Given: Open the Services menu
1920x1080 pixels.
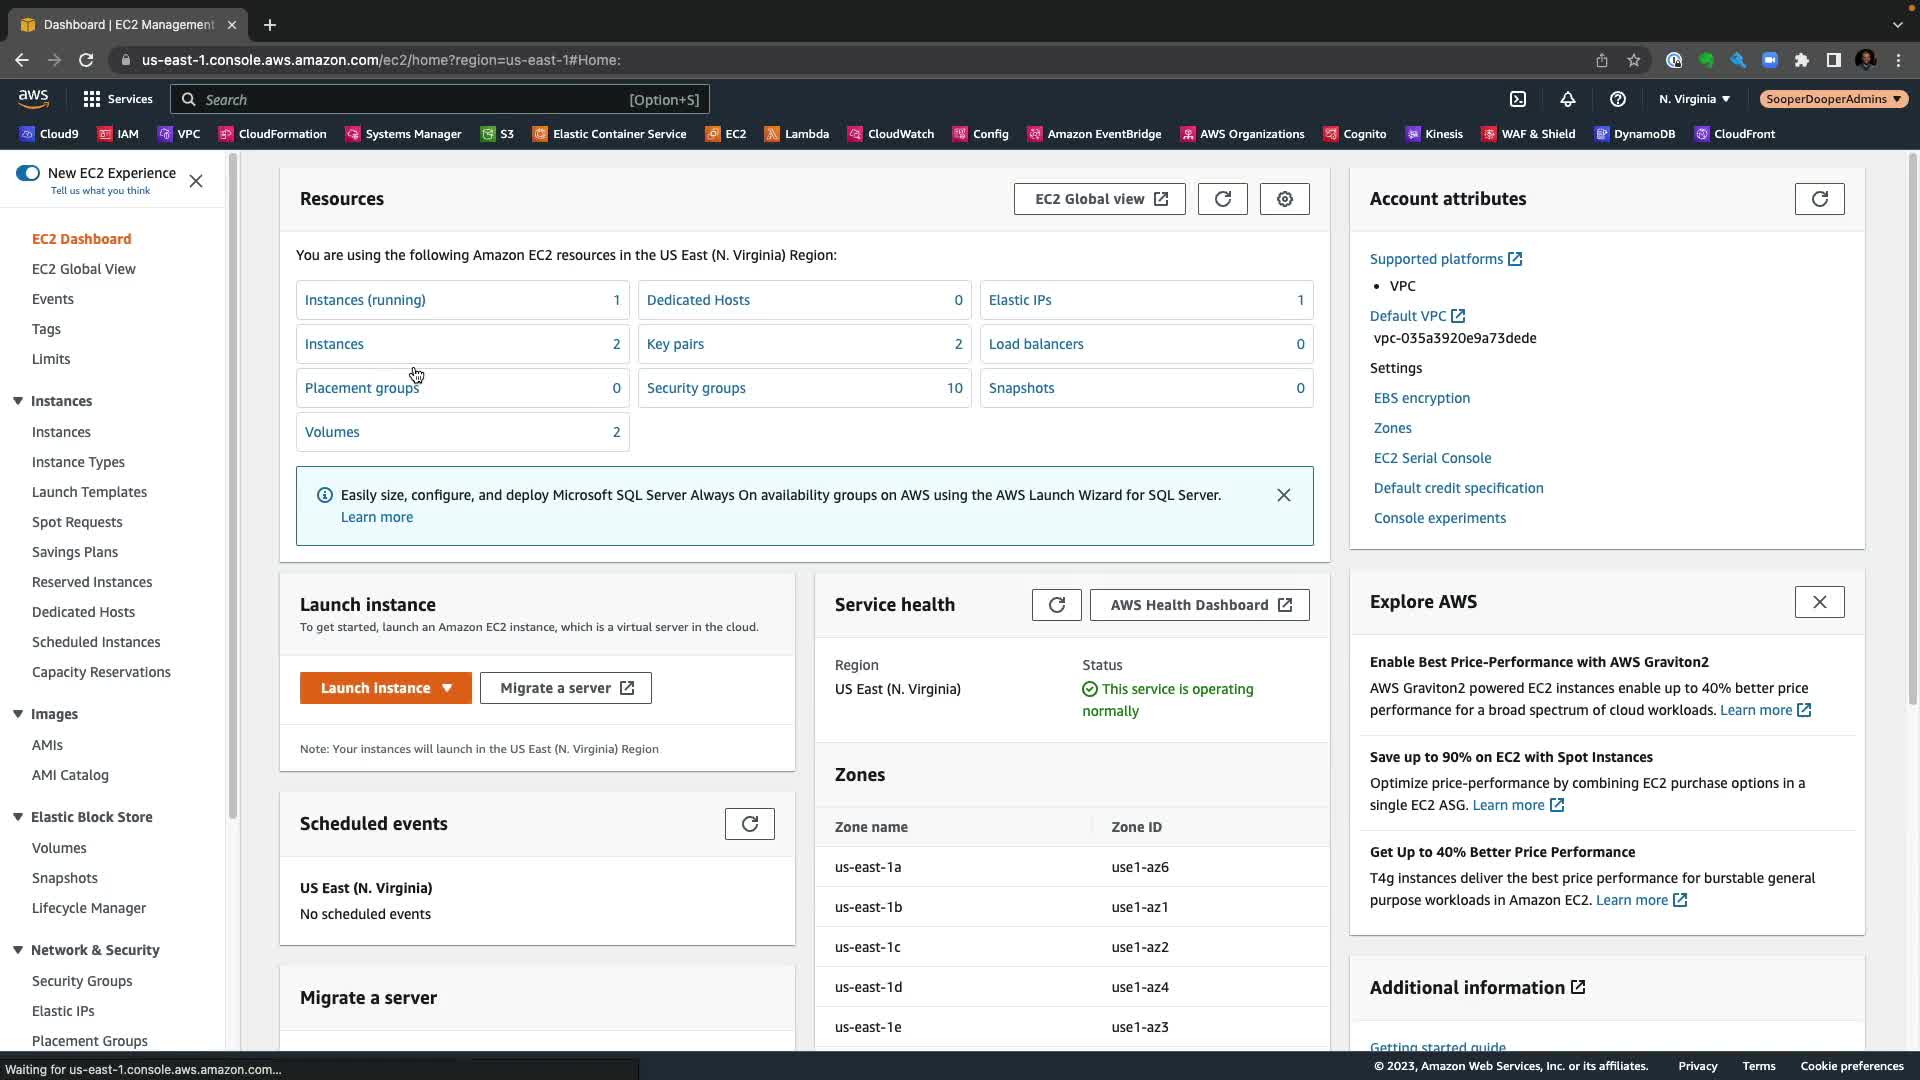Looking at the screenshot, I should pyautogui.click(x=118, y=99).
